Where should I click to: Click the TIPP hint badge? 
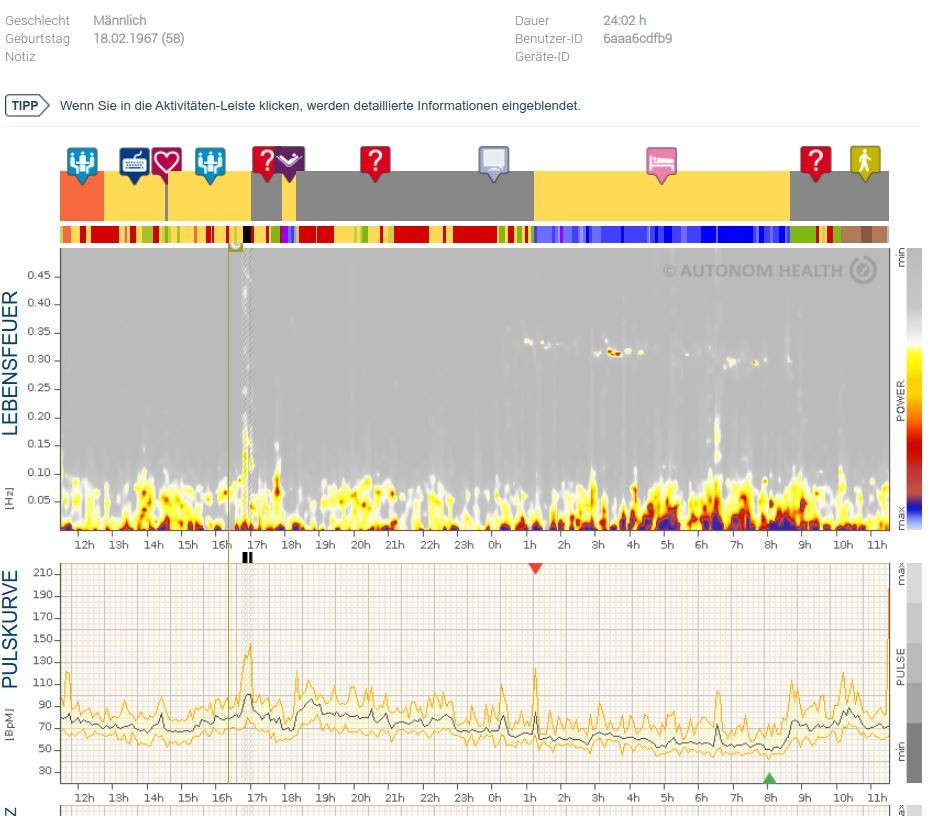point(26,105)
